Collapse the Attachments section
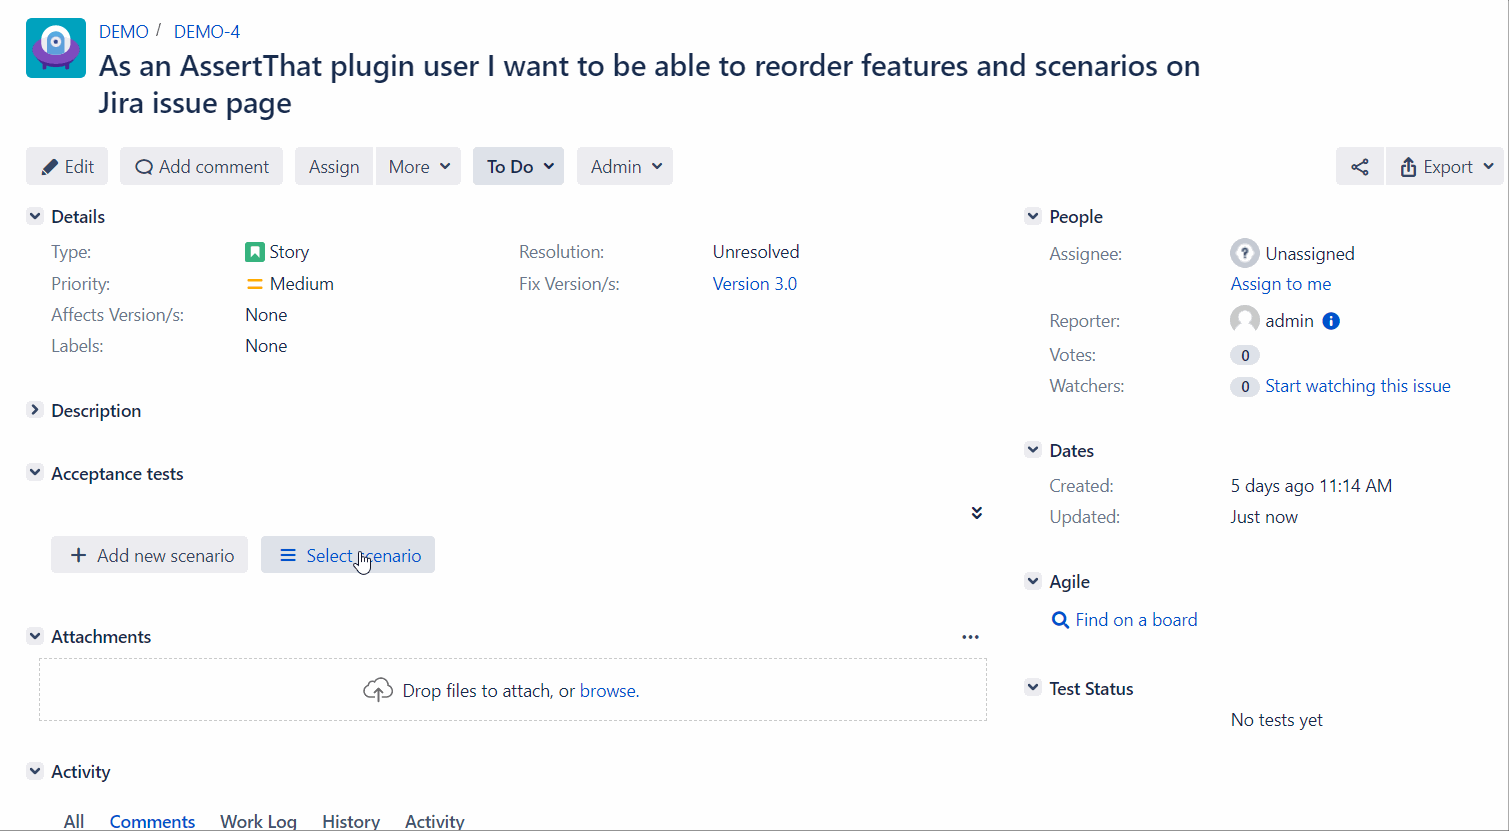The width and height of the screenshot is (1509, 831). [x=35, y=636]
